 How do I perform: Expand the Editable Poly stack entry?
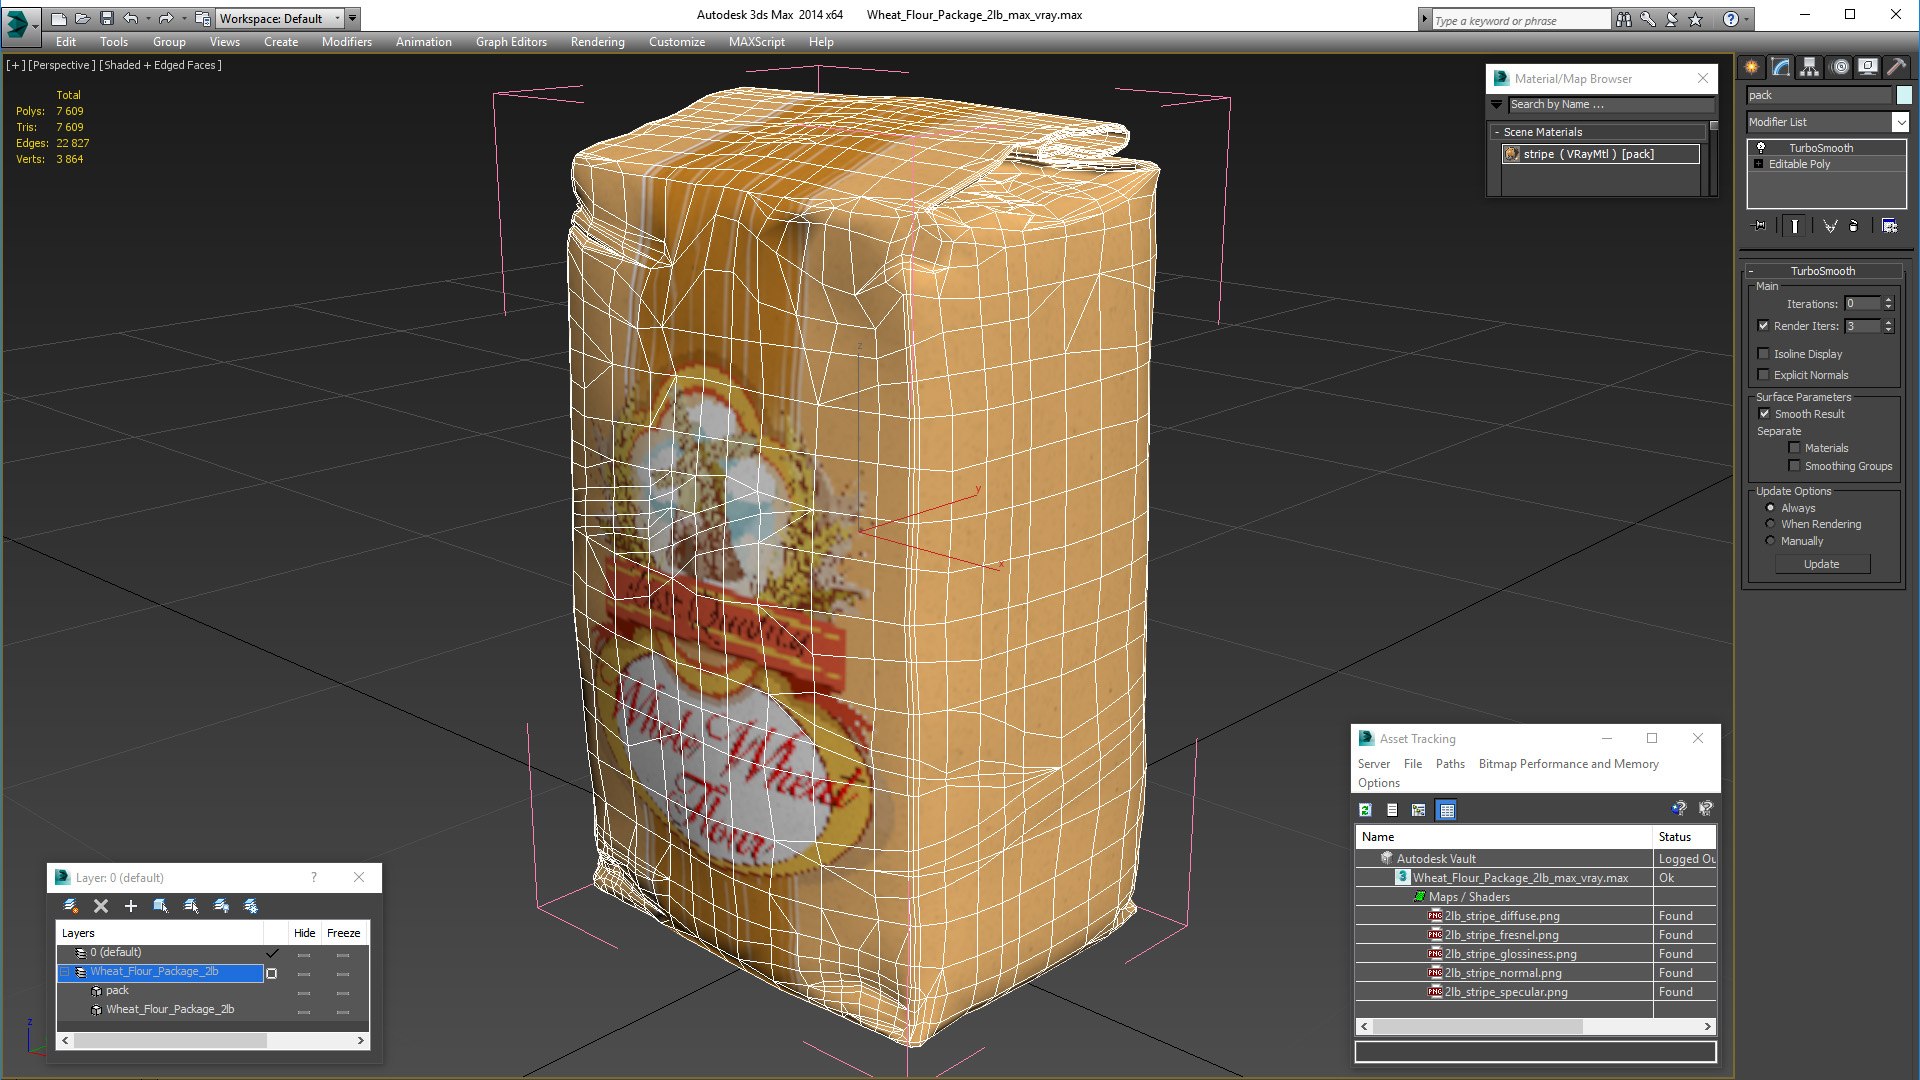pyautogui.click(x=1759, y=164)
